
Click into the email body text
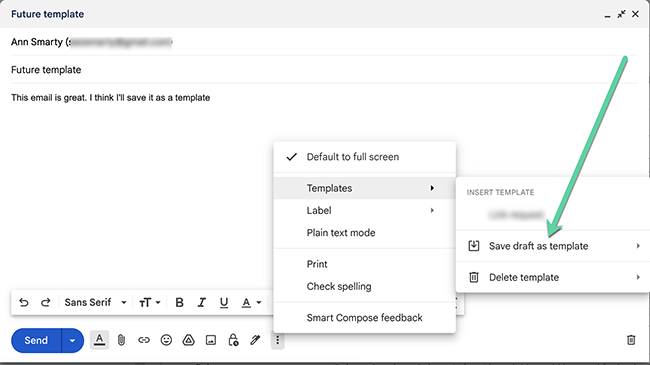(x=111, y=98)
